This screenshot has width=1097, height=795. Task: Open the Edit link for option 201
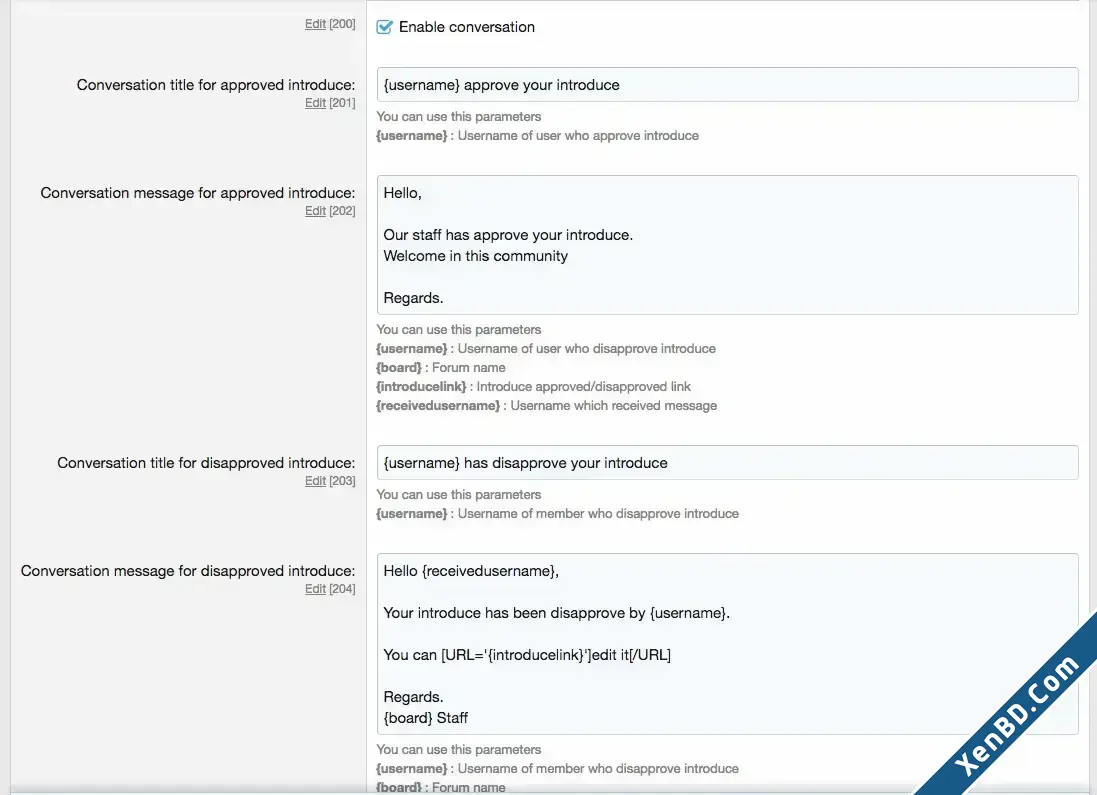pos(315,103)
